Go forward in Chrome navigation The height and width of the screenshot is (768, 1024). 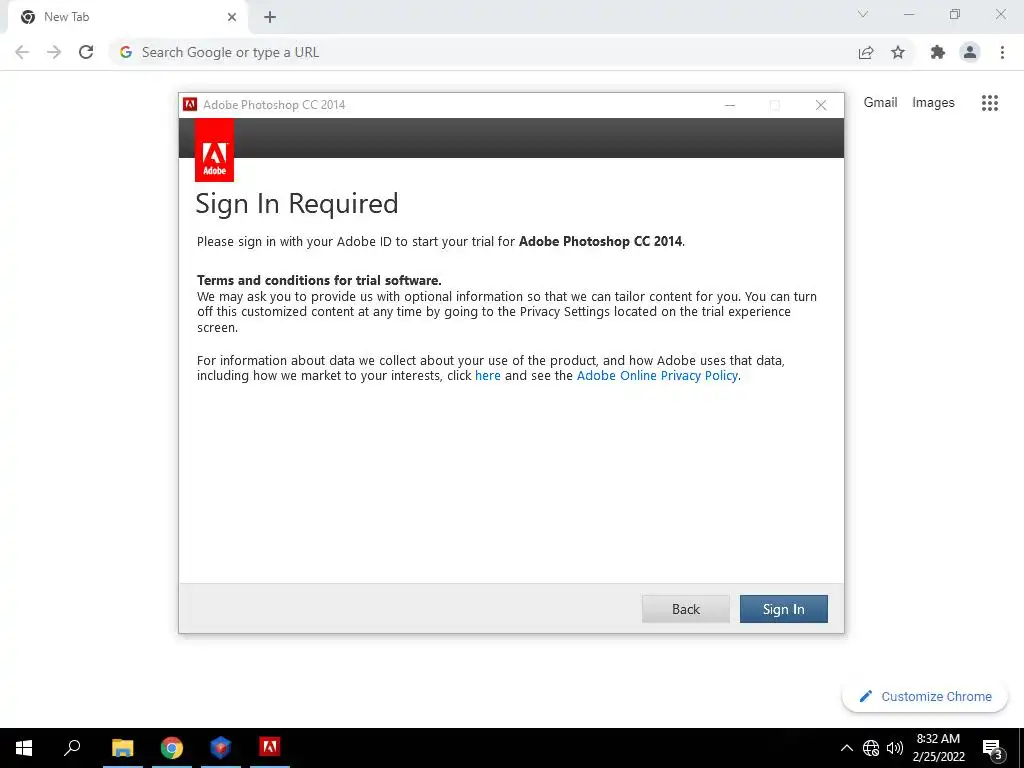tap(54, 52)
